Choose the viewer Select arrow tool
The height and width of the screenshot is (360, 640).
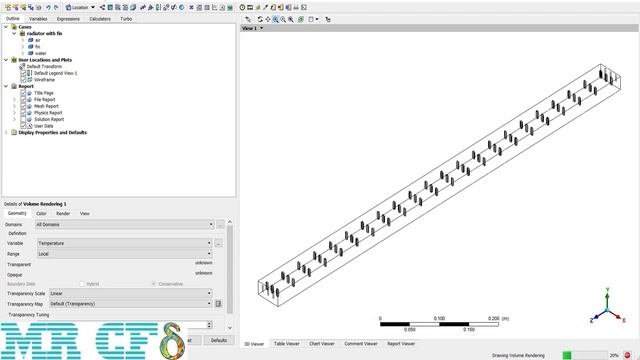click(x=248, y=19)
